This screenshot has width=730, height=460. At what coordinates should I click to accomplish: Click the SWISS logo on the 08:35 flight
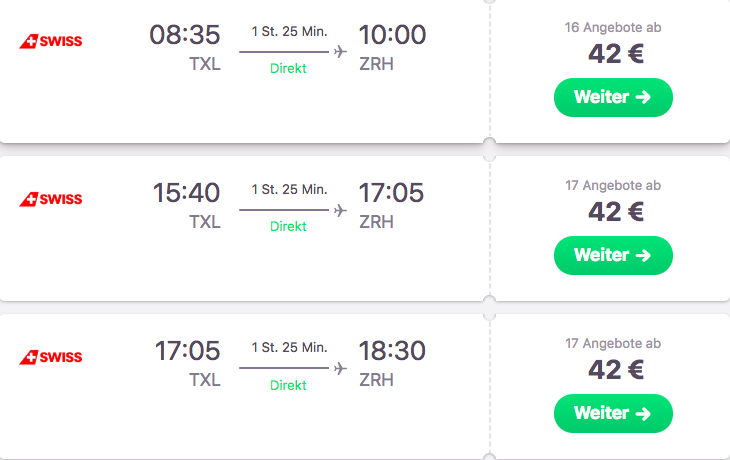coord(51,41)
